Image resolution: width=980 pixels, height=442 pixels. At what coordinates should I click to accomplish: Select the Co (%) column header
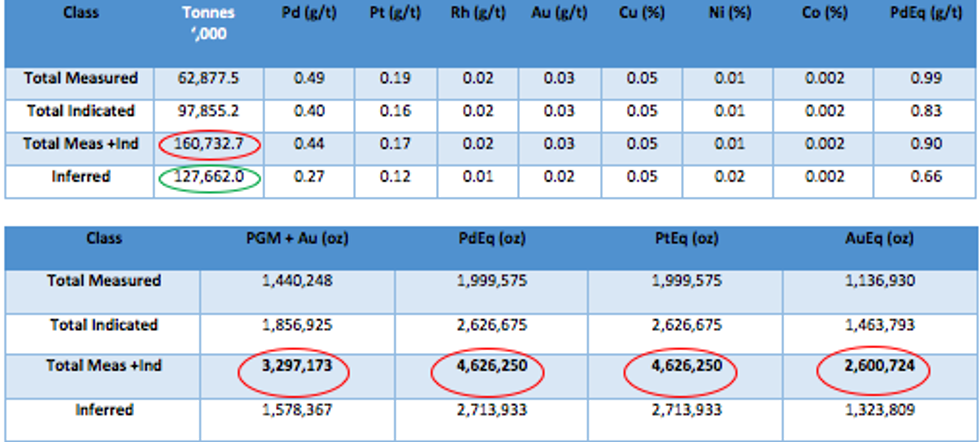[x=826, y=15]
